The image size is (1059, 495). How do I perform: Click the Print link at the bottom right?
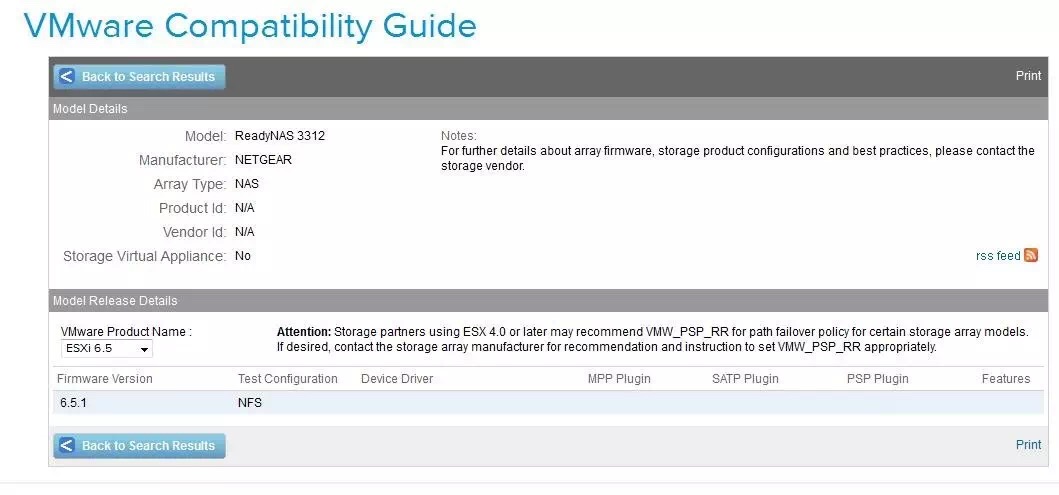(1028, 444)
